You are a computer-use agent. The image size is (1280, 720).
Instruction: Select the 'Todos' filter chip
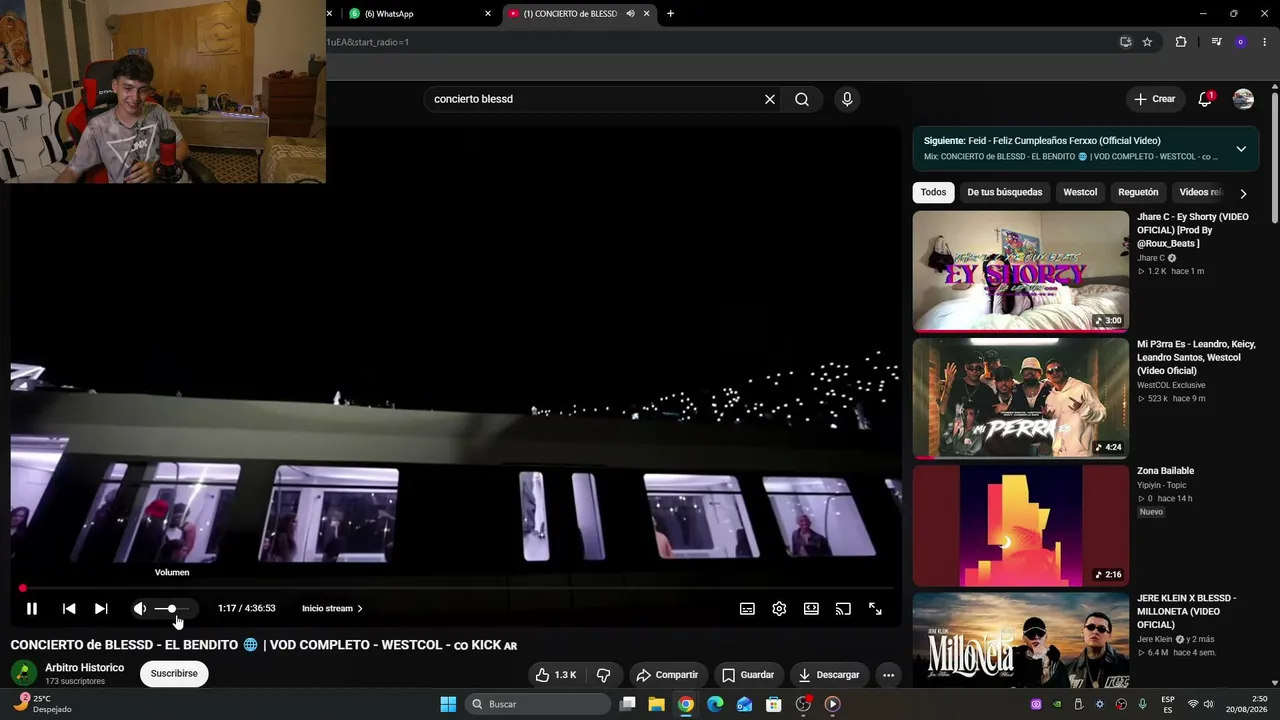coord(933,192)
